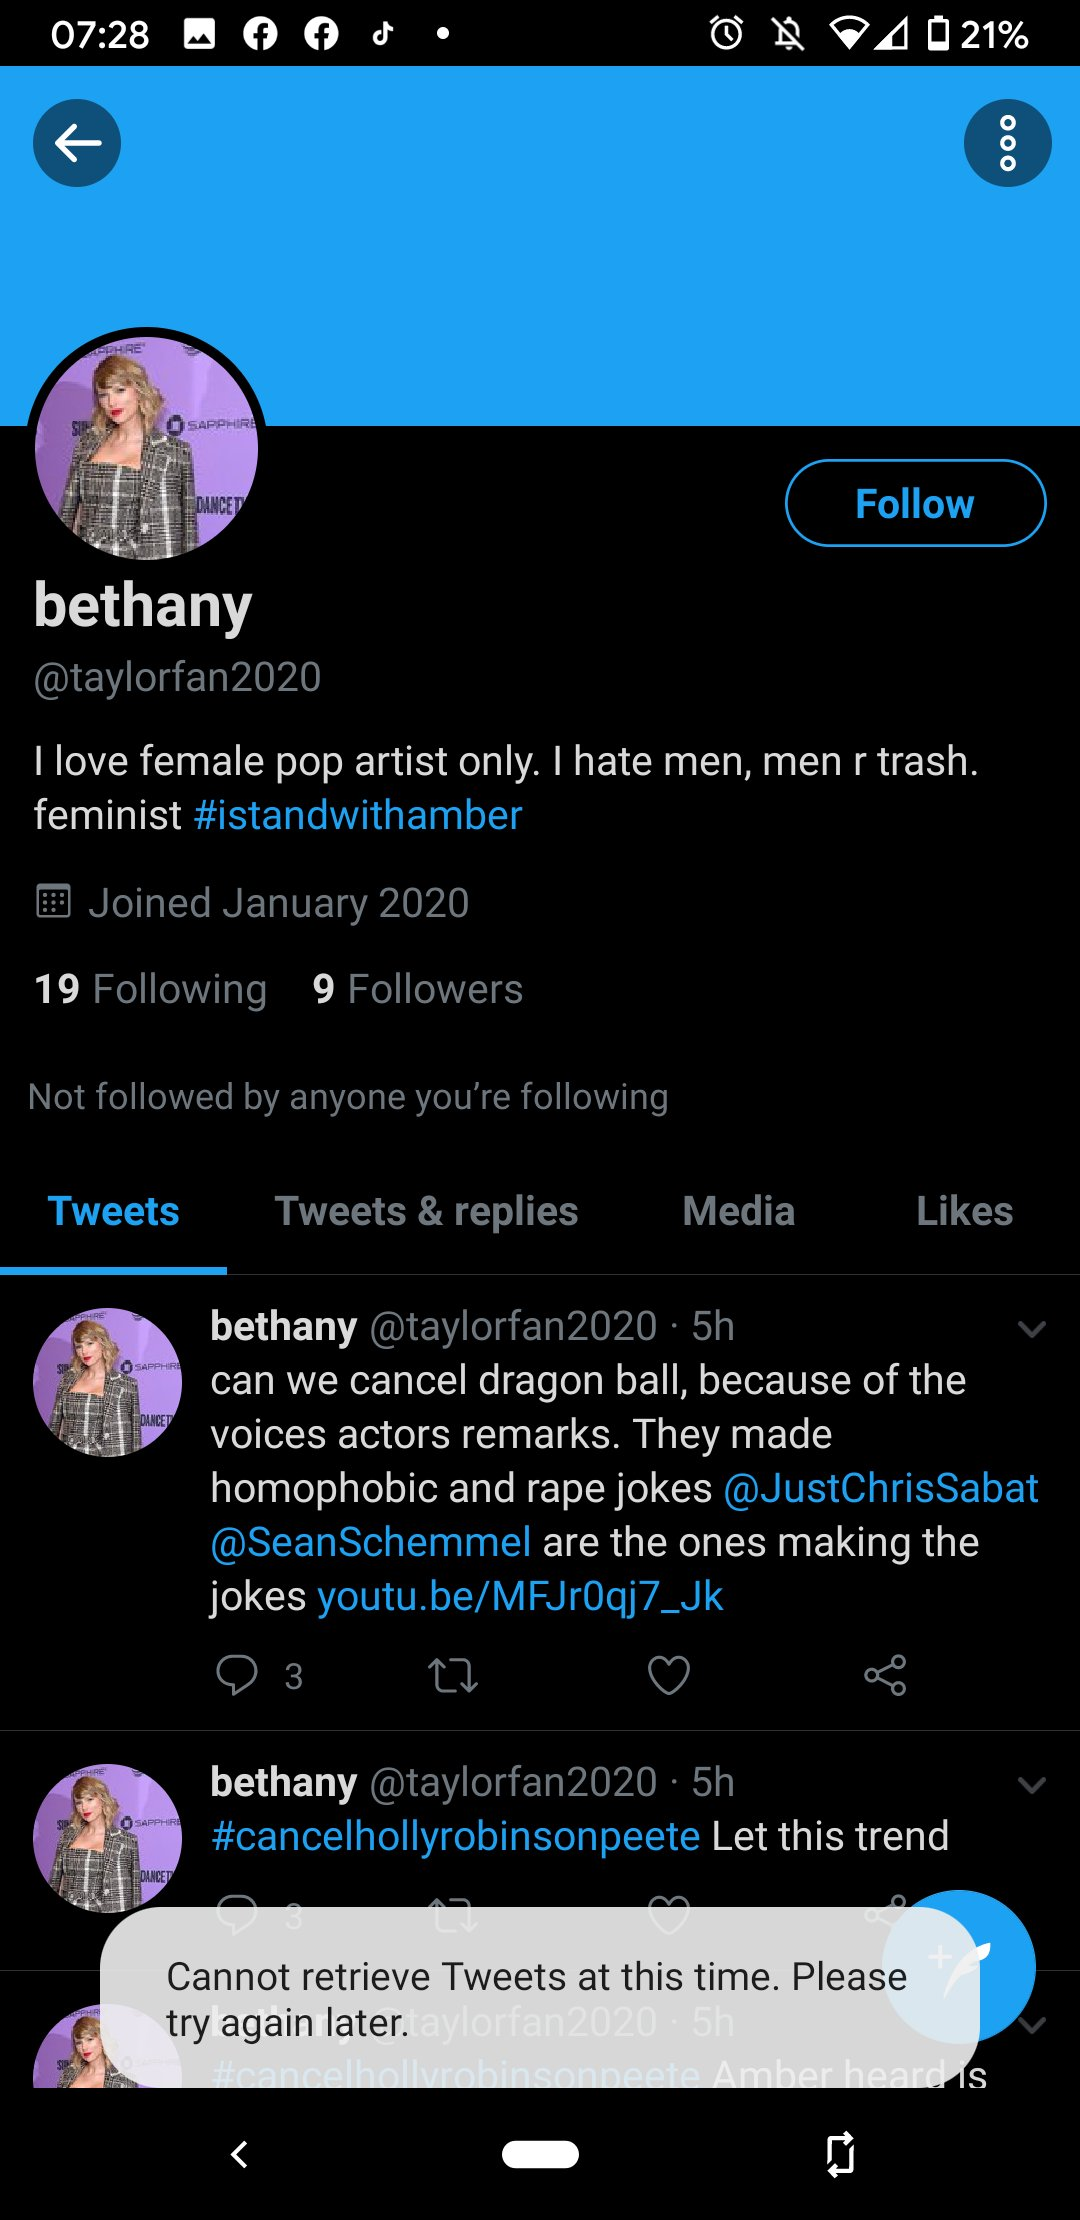Open the three-dot overflow menu
Image resolution: width=1080 pixels, height=2220 pixels.
tap(1007, 143)
